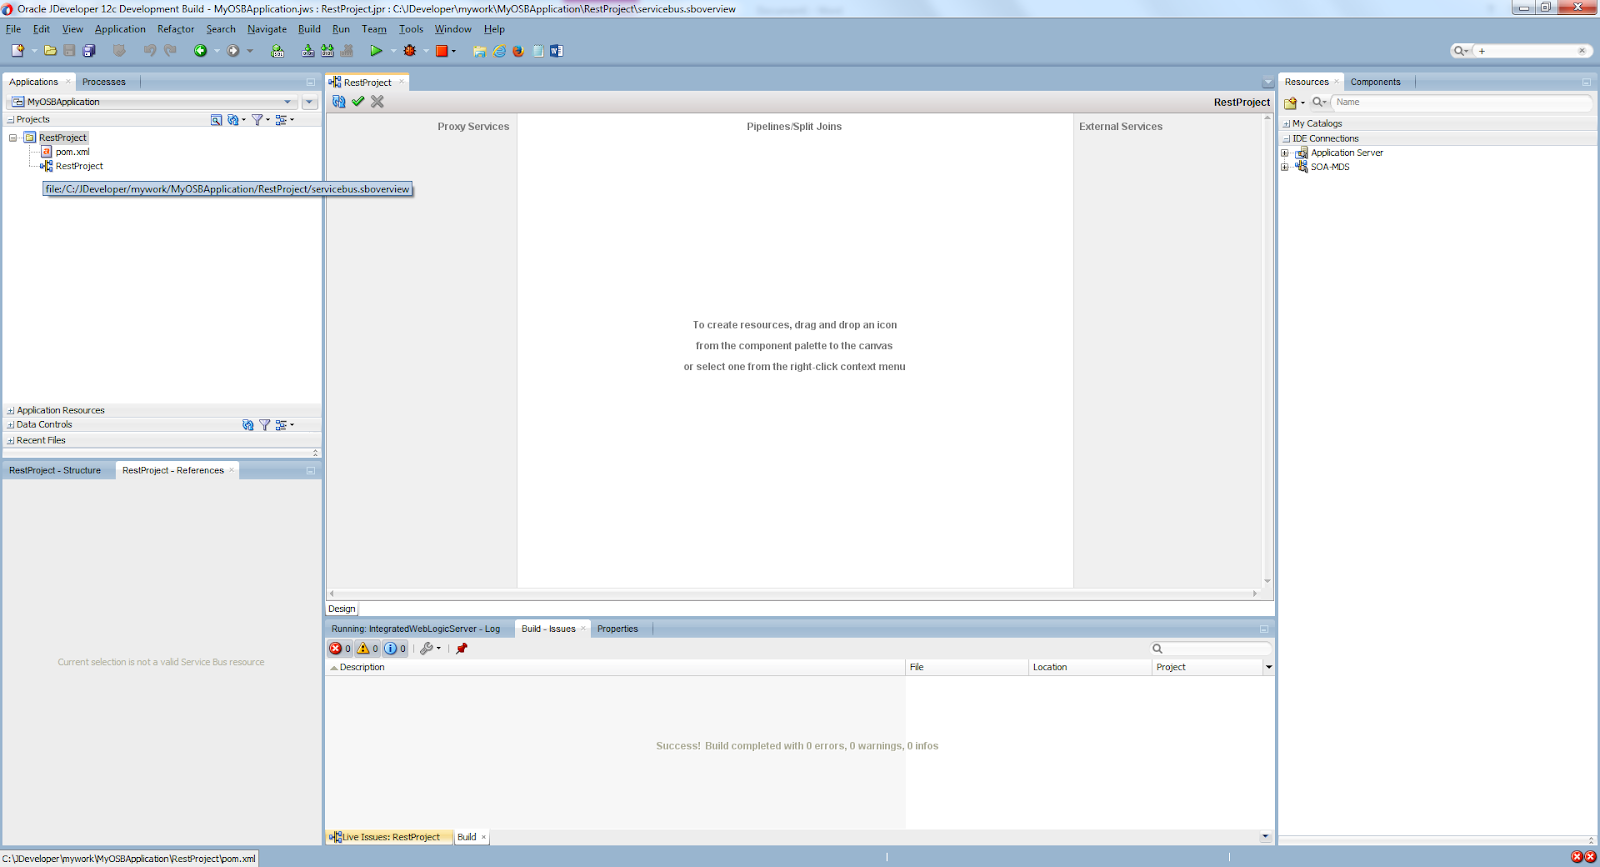Image resolution: width=1600 pixels, height=867 pixels.
Task: Click the search-in-projects icon in Projects bar
Action: (x=216, y=119)
